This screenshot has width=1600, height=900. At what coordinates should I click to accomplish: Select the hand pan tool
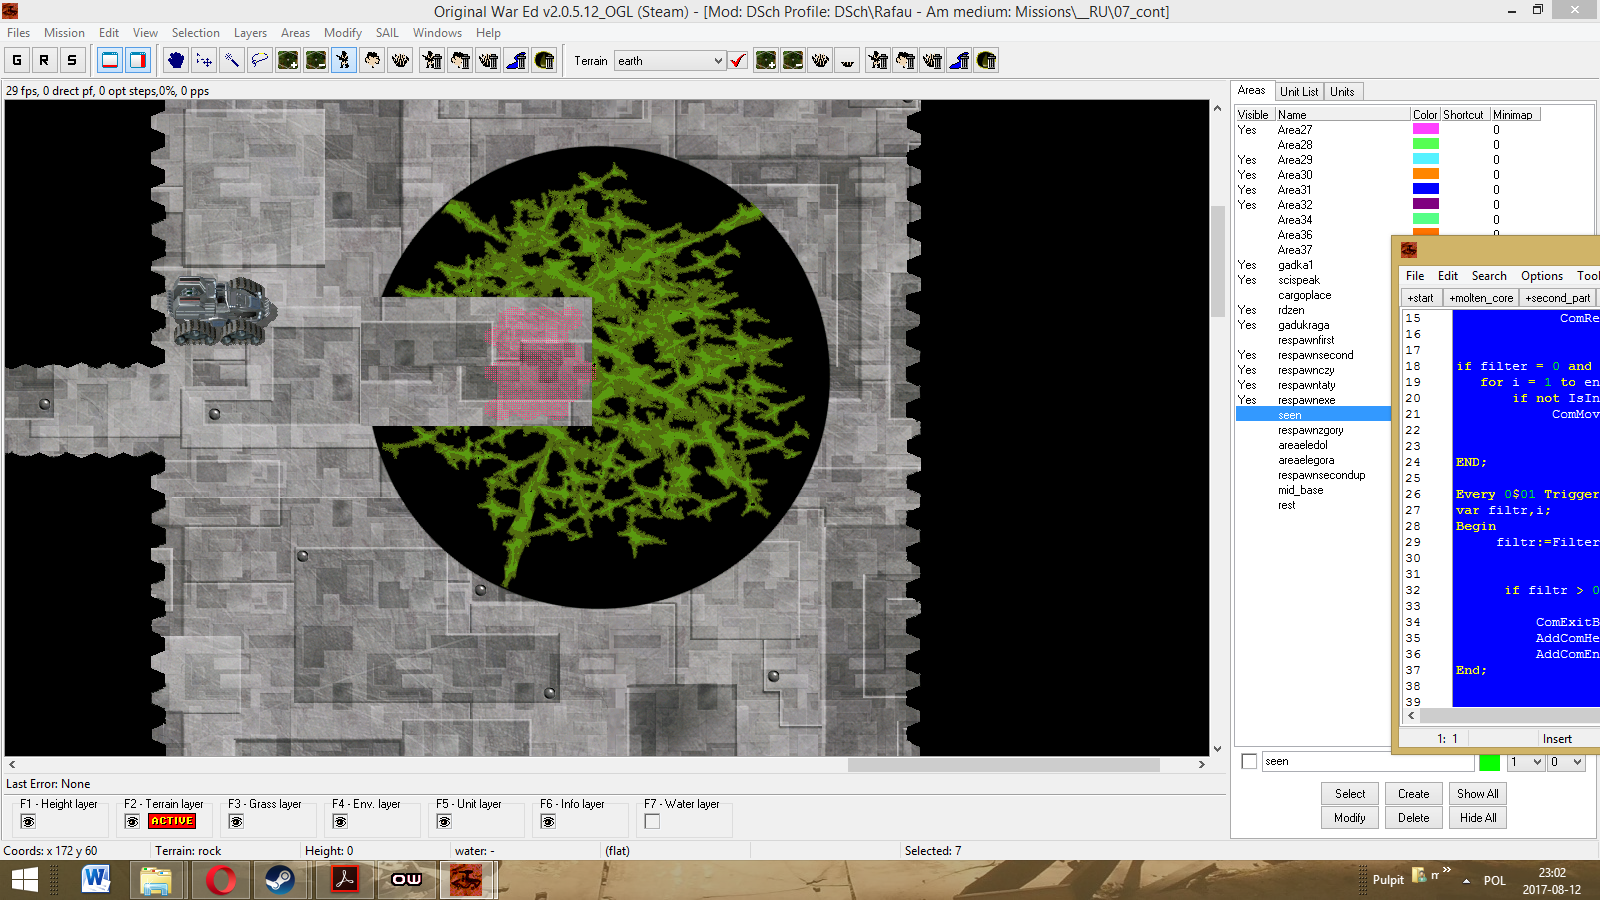click(176, 60)
